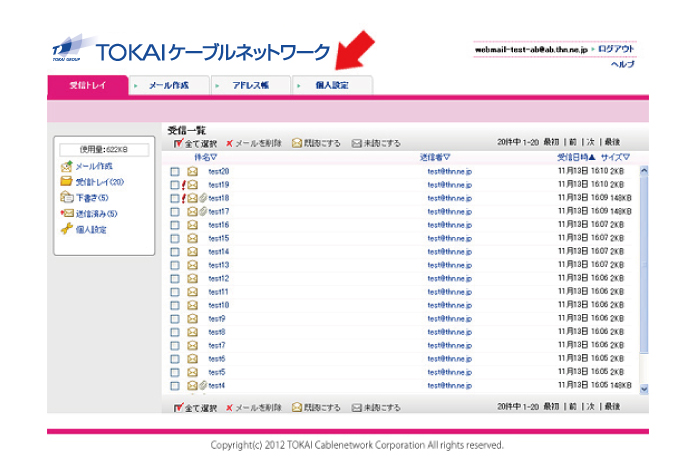
Task: Click the 下書き(5) link text
Action: (92, 198)
